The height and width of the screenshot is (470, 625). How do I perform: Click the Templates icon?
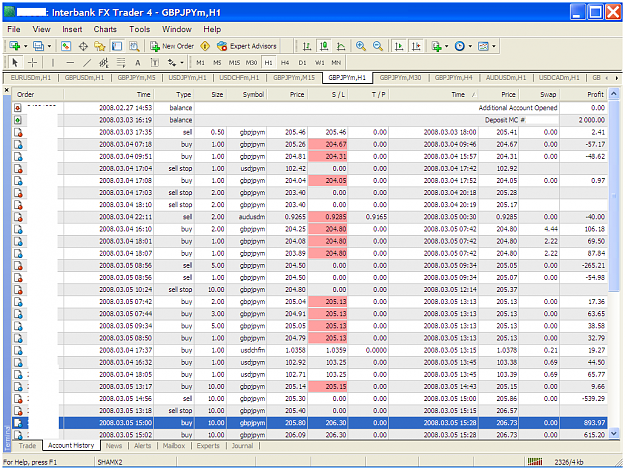(x=483, y=46)
